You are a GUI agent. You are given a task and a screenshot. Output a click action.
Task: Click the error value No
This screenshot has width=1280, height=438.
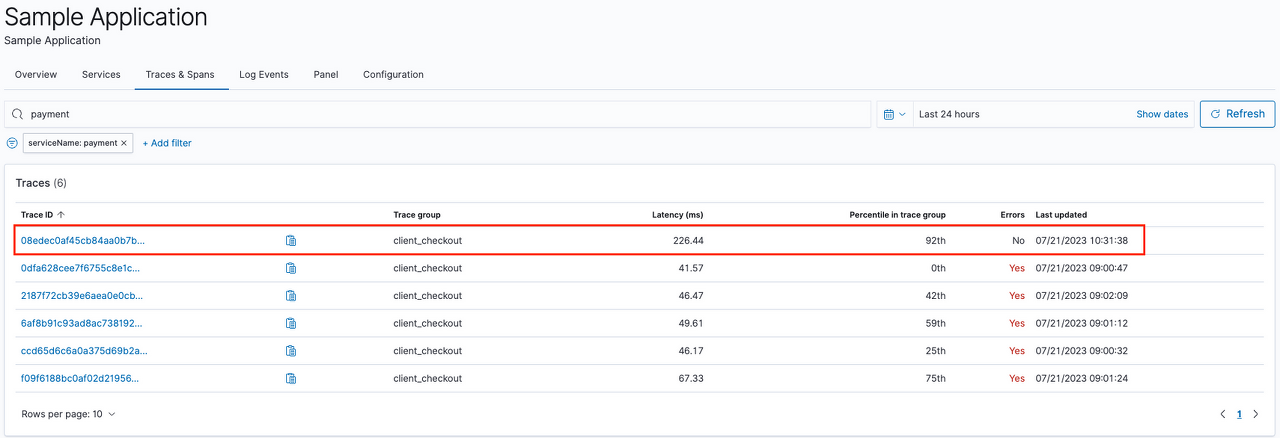pyautogui.click(x=1018, y=241)
